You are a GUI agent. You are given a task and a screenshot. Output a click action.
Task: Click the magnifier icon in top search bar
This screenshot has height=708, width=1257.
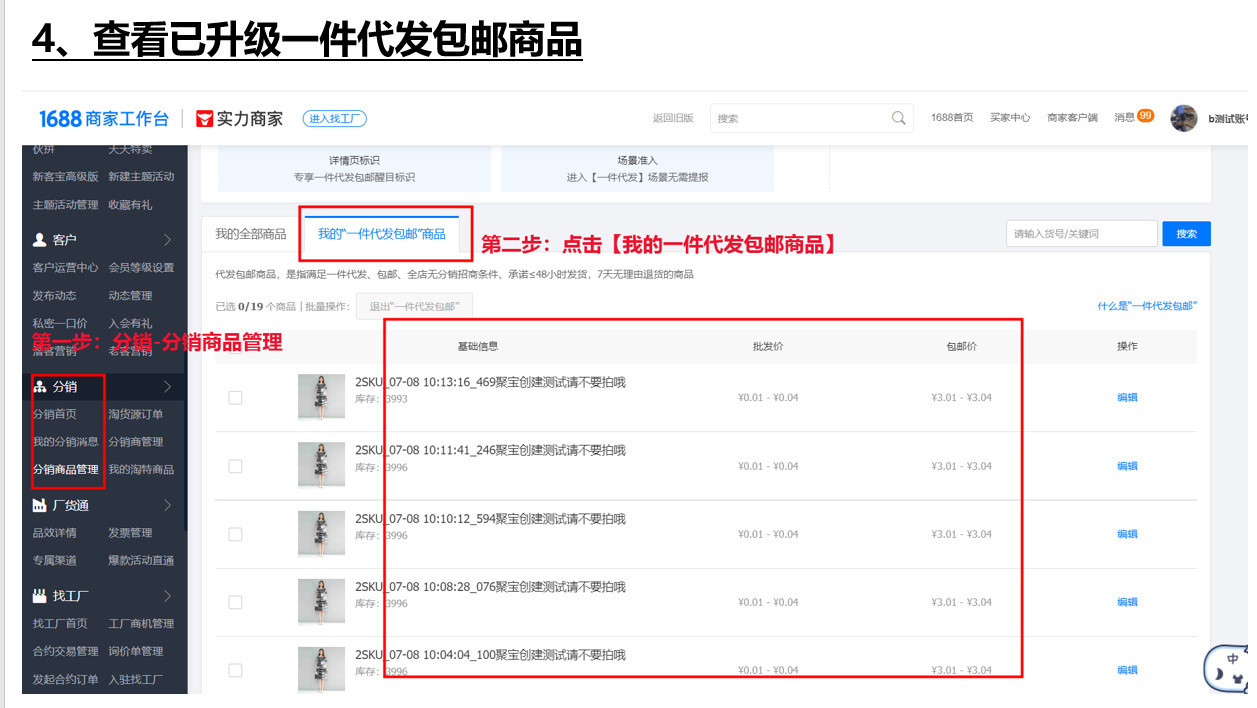pos(897,117)
